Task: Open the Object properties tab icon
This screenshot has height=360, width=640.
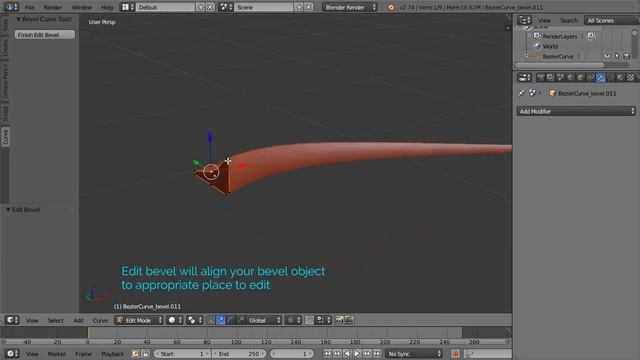Action: (x=580, y=77)
